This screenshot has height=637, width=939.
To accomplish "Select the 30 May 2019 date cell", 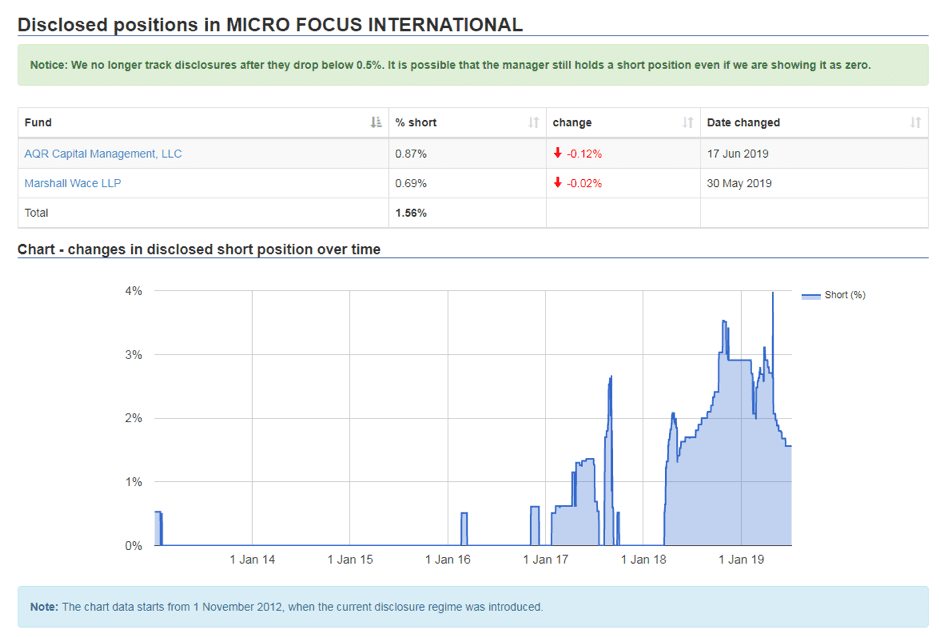I will pyautogui.click(x=739, y=183).
